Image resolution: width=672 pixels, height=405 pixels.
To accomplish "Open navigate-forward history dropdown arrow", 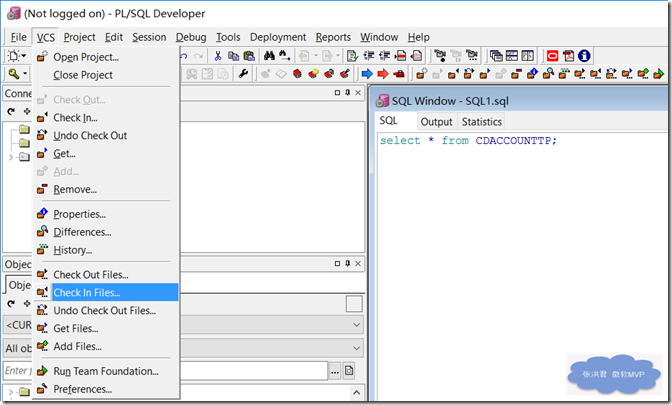I will [x=338, y=56].
